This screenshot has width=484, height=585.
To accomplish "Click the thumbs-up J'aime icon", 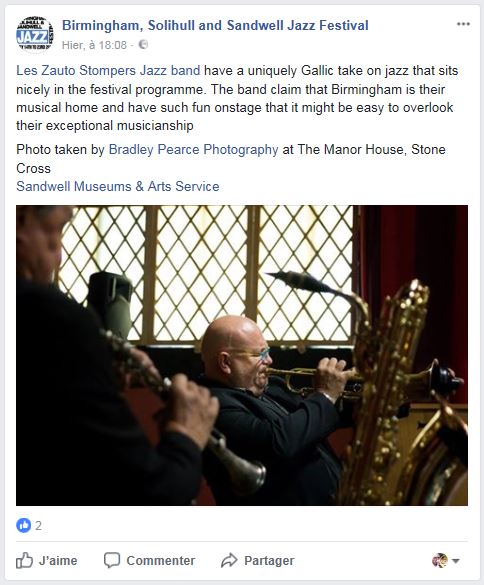I will [24, 560].
